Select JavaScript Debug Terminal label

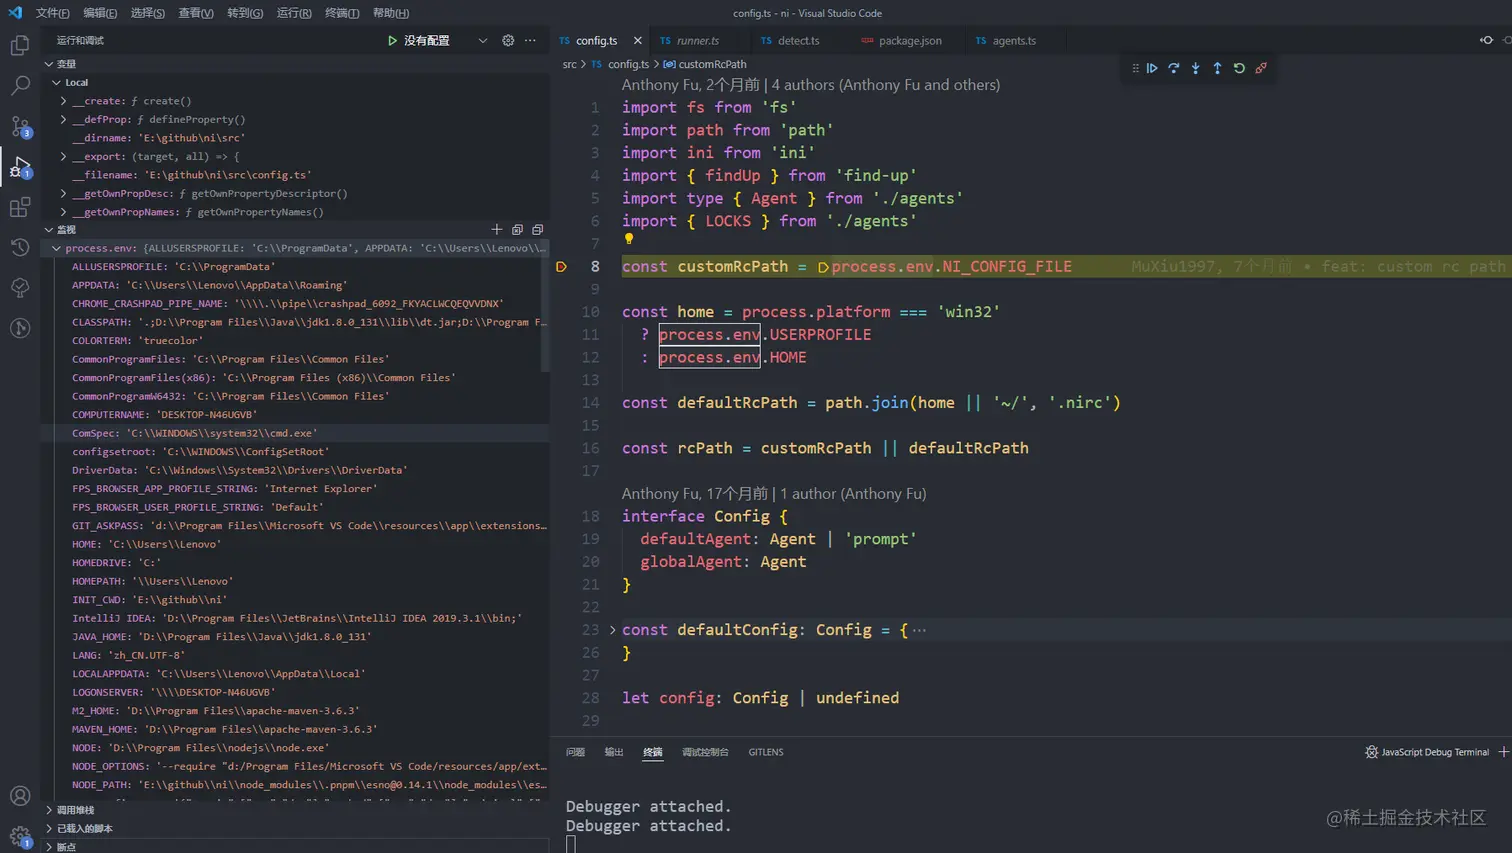[1435, 752]
